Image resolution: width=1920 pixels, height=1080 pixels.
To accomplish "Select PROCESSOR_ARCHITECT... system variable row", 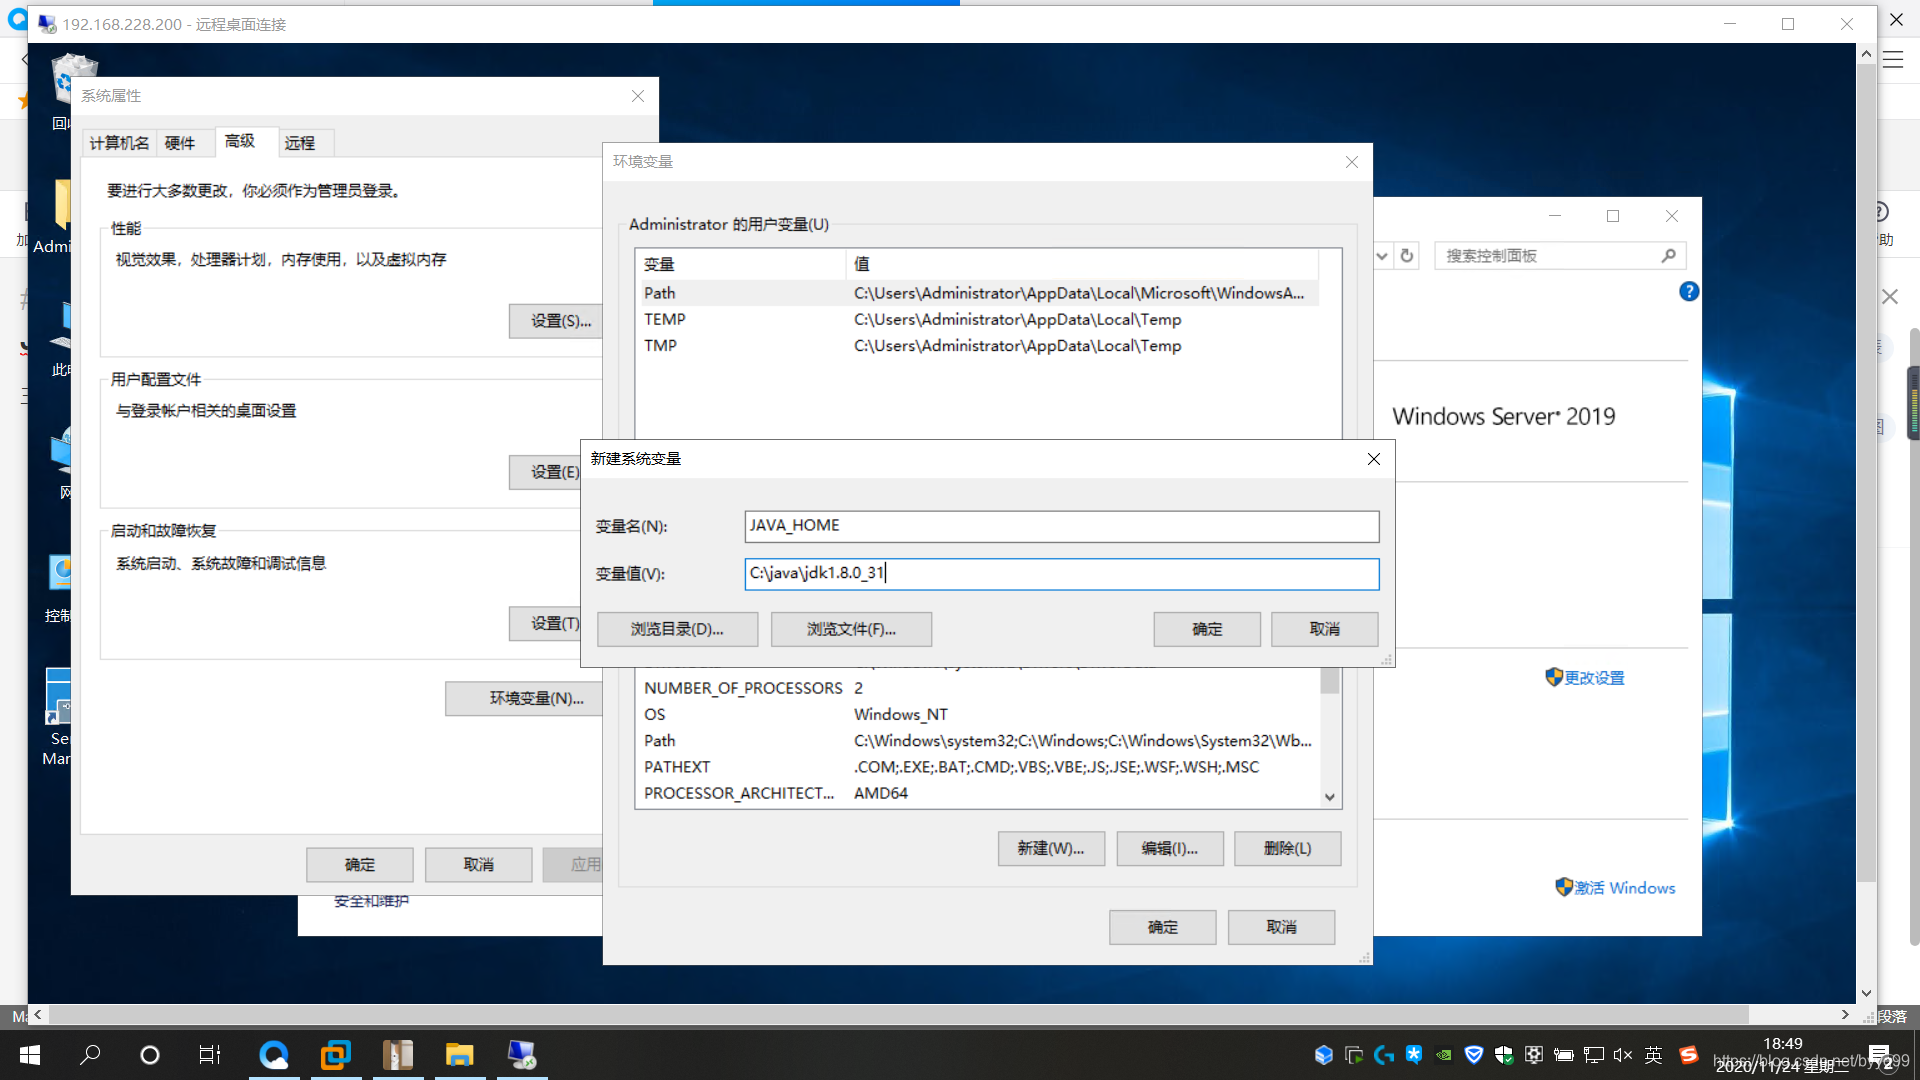I will point(978,793).
